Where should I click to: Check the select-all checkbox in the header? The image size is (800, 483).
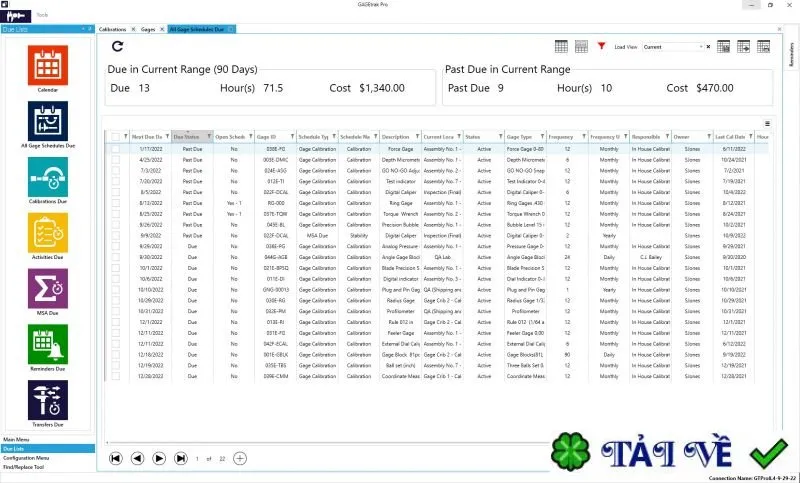click(x=116, y=137)
